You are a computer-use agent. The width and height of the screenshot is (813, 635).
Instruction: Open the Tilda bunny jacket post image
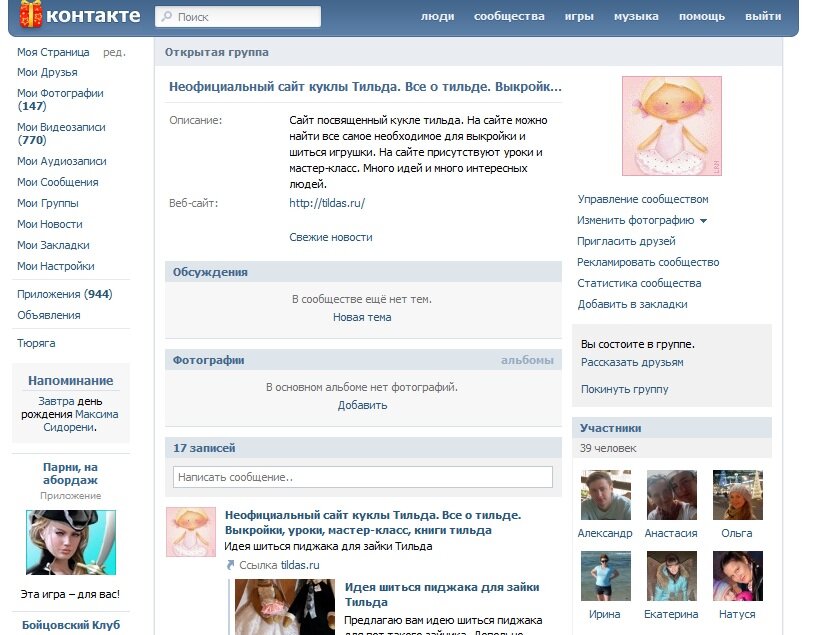click(285, 607)
